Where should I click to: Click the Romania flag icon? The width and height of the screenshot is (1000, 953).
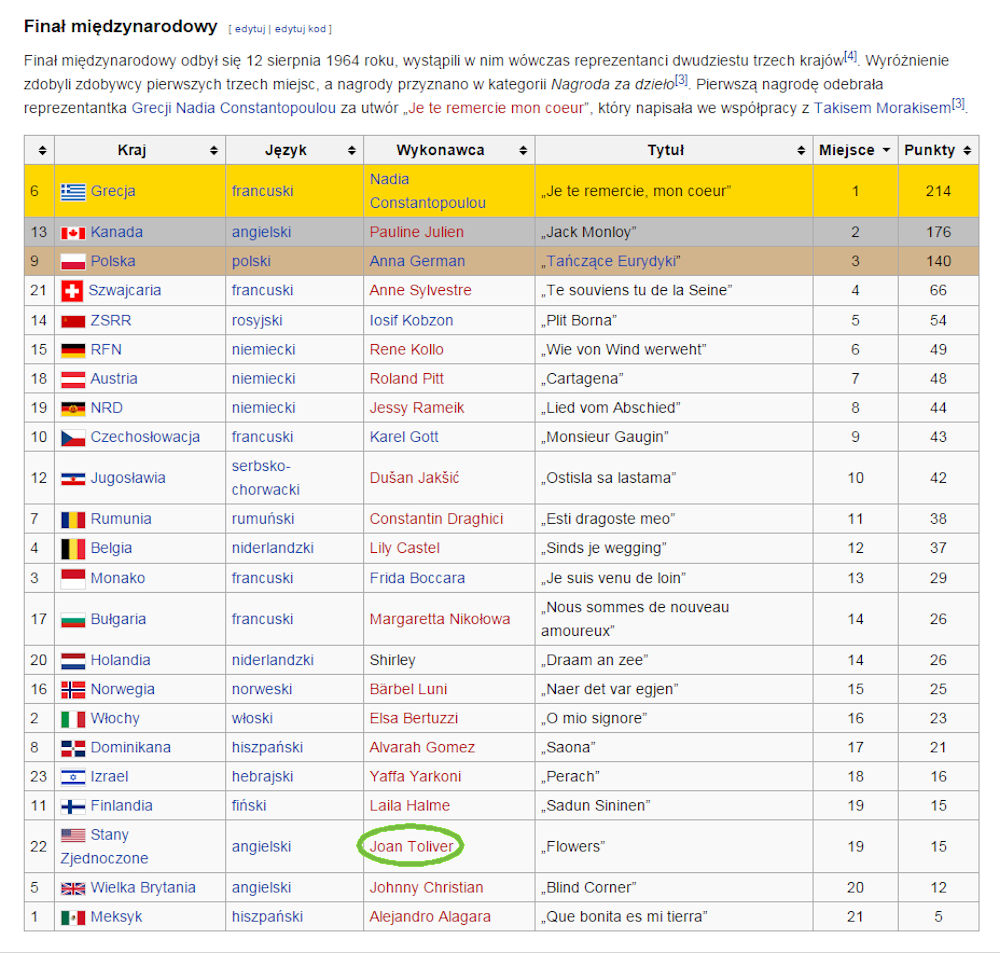(x=73, y=519)
